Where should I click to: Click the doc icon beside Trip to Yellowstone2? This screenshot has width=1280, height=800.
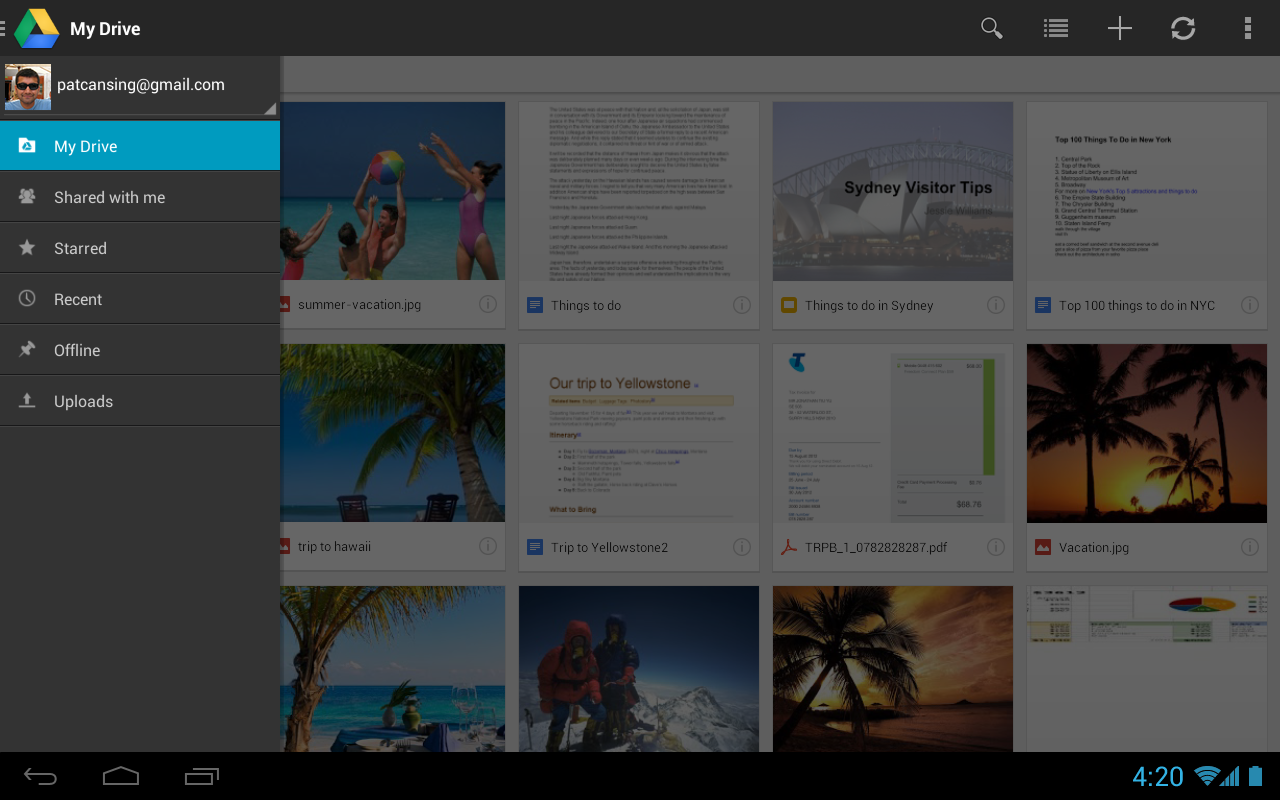[x=535, y=547]
